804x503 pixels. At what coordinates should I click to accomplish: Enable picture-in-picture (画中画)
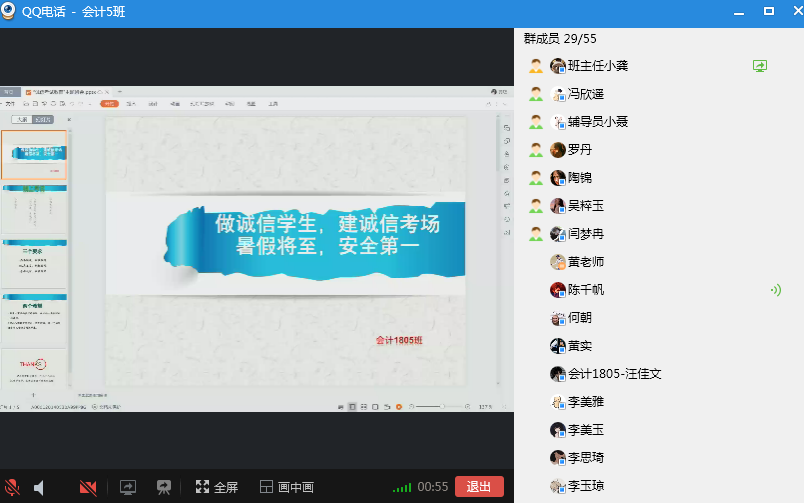[286, 487]
